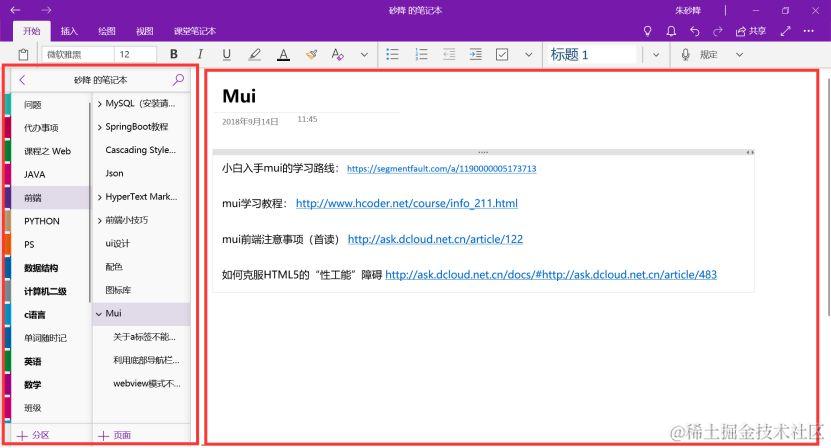Screen dimensions: 831x448
Task: Open the ask.dcloud.net.cn/article/122 link
Action: click(435, 239)
